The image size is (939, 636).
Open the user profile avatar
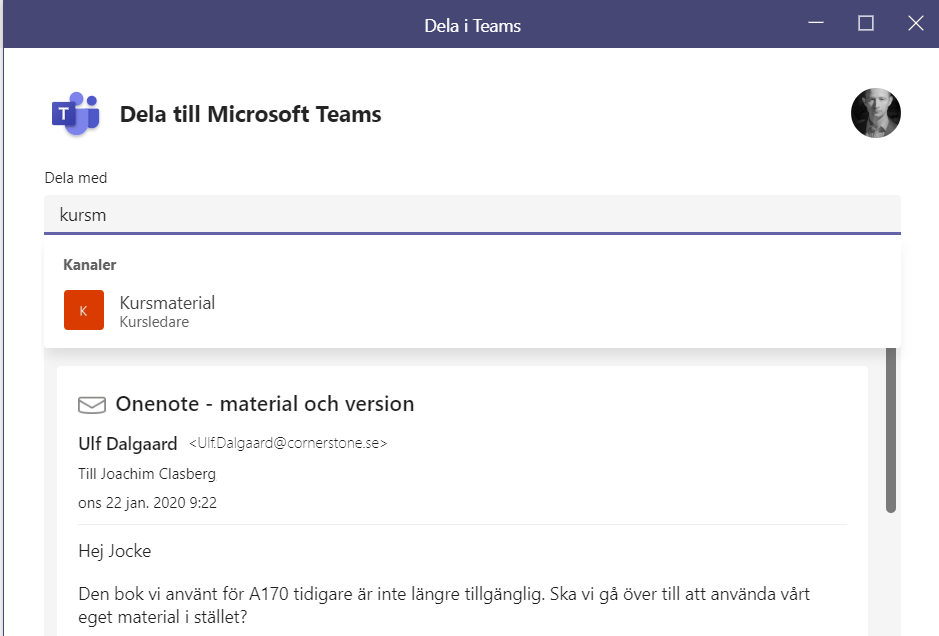pos(875,113)
